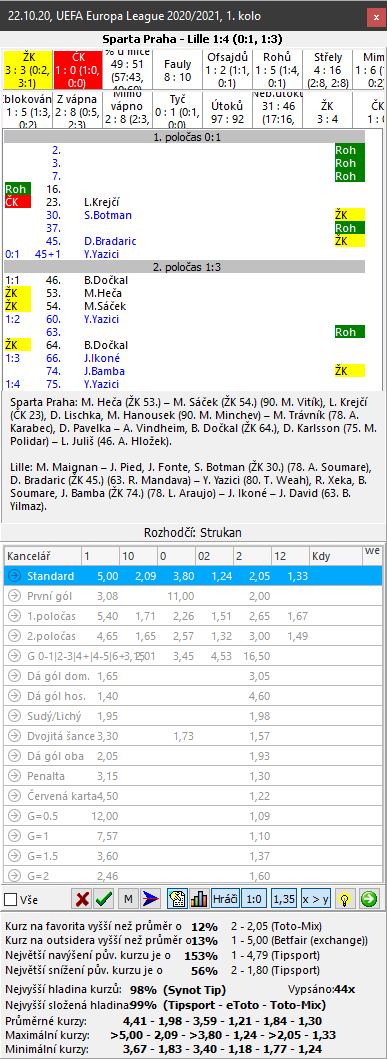387x1059 pixels.
Task: Click Penalta odds value 3,15
Action: (x=108, y=776)
